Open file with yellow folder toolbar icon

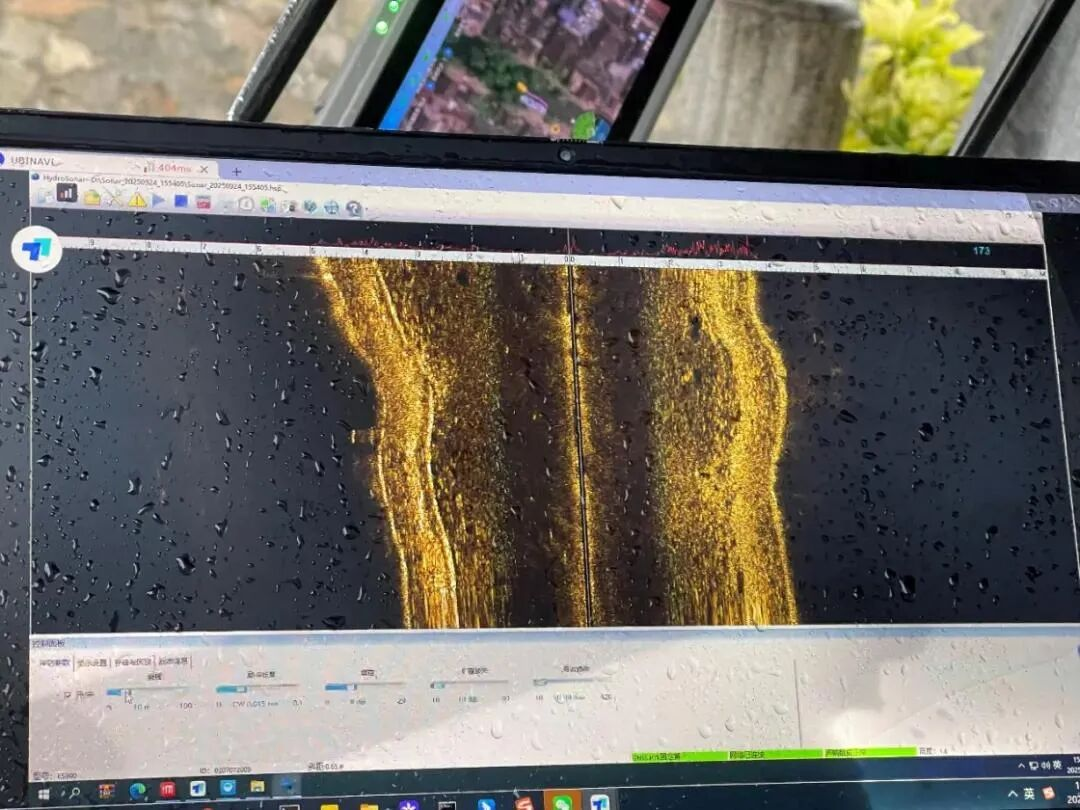click(x=92, y=197)
